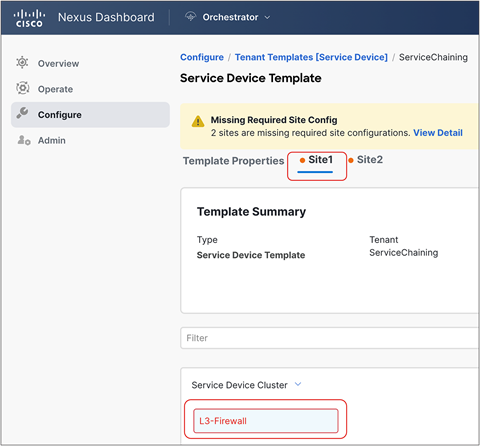Viewport: 480px width, 446px height.
Task: Click the Operate sidebar icon
Action: (22, 88)
